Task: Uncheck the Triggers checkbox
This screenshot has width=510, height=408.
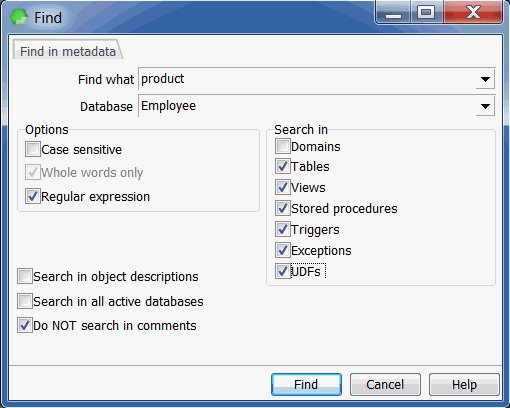Action: [x=283, y=229]
